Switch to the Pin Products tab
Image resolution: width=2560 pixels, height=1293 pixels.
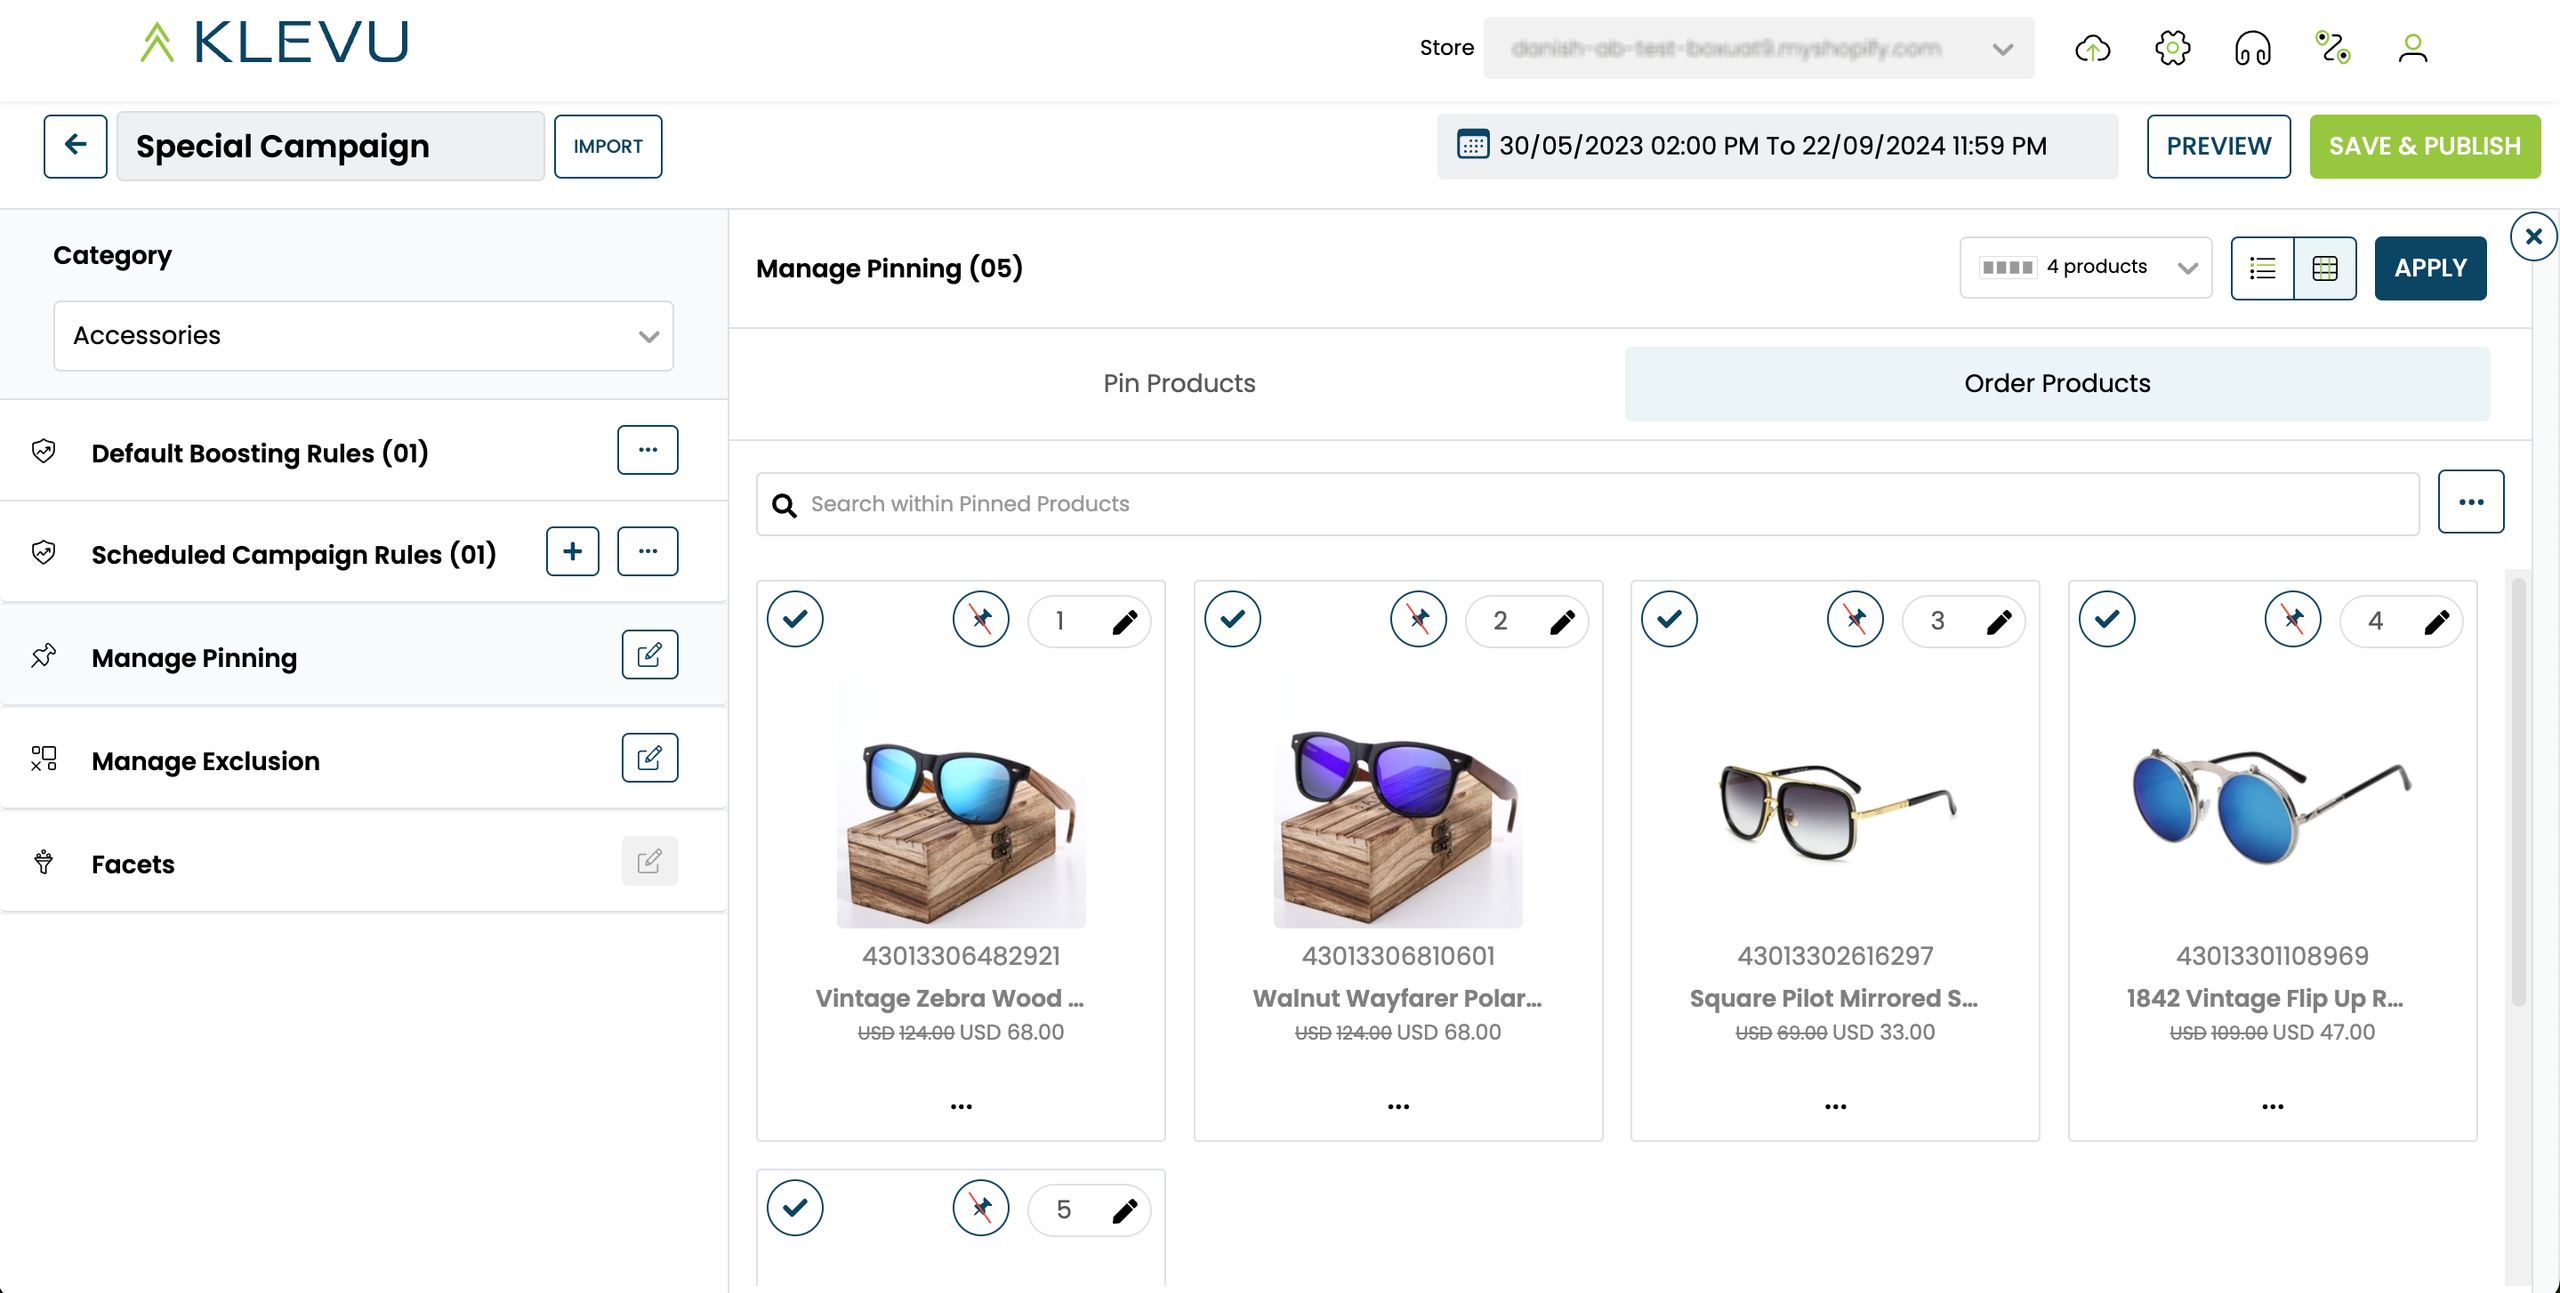tap(1179, 384)
